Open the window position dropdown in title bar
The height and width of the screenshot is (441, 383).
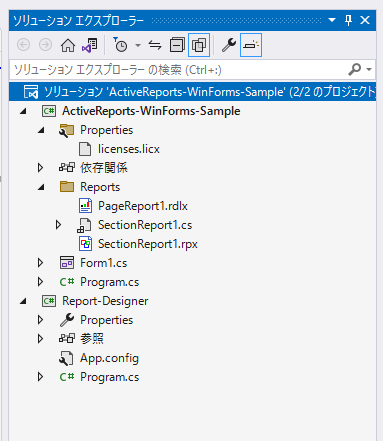point(332,20)
